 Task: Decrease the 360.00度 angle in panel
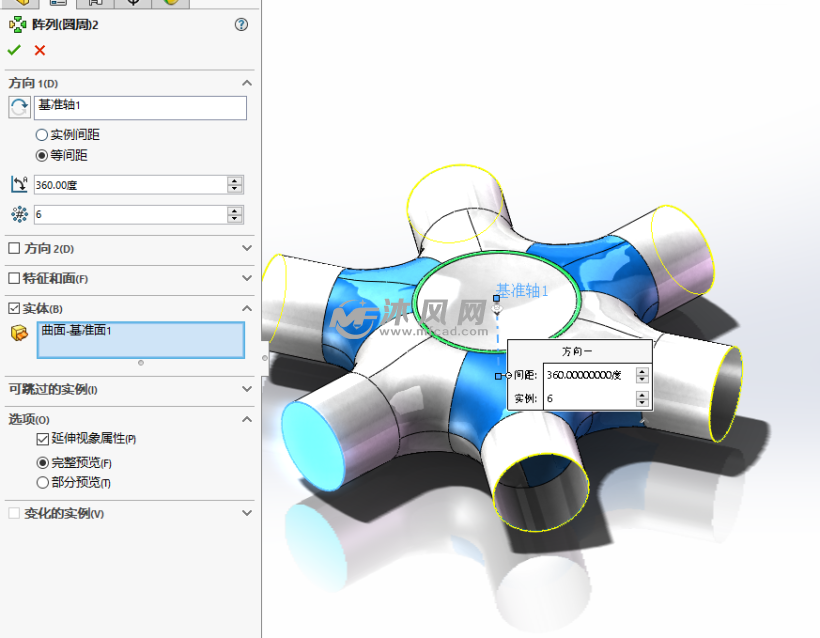(x=235, y=189)
